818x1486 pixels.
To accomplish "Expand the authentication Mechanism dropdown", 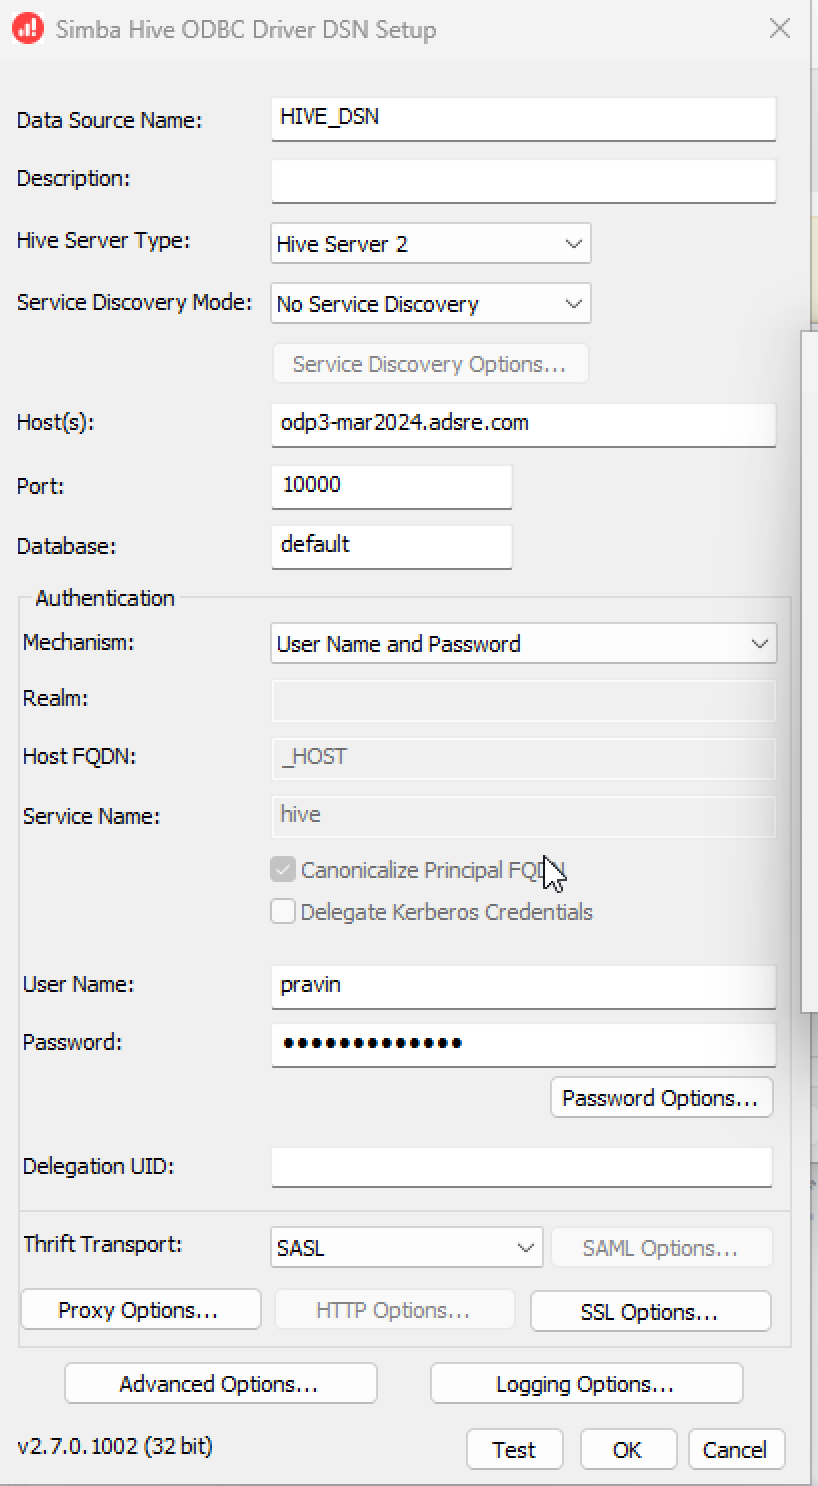I will pos(524,644).
